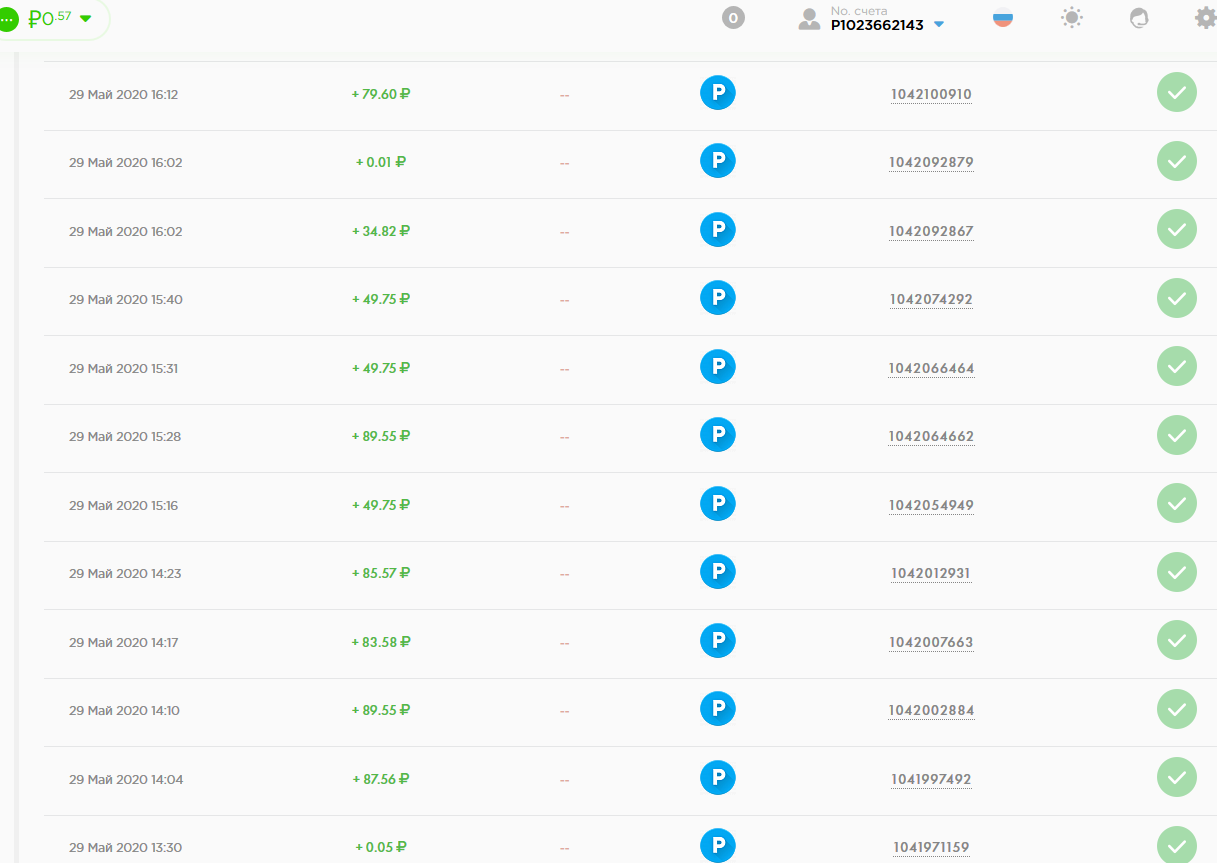This screenshot has height=863, width=1217.
Task: Click green checkmark status for 15:40 transaction
Action: pyautogui.click(x=1176, y=298)
